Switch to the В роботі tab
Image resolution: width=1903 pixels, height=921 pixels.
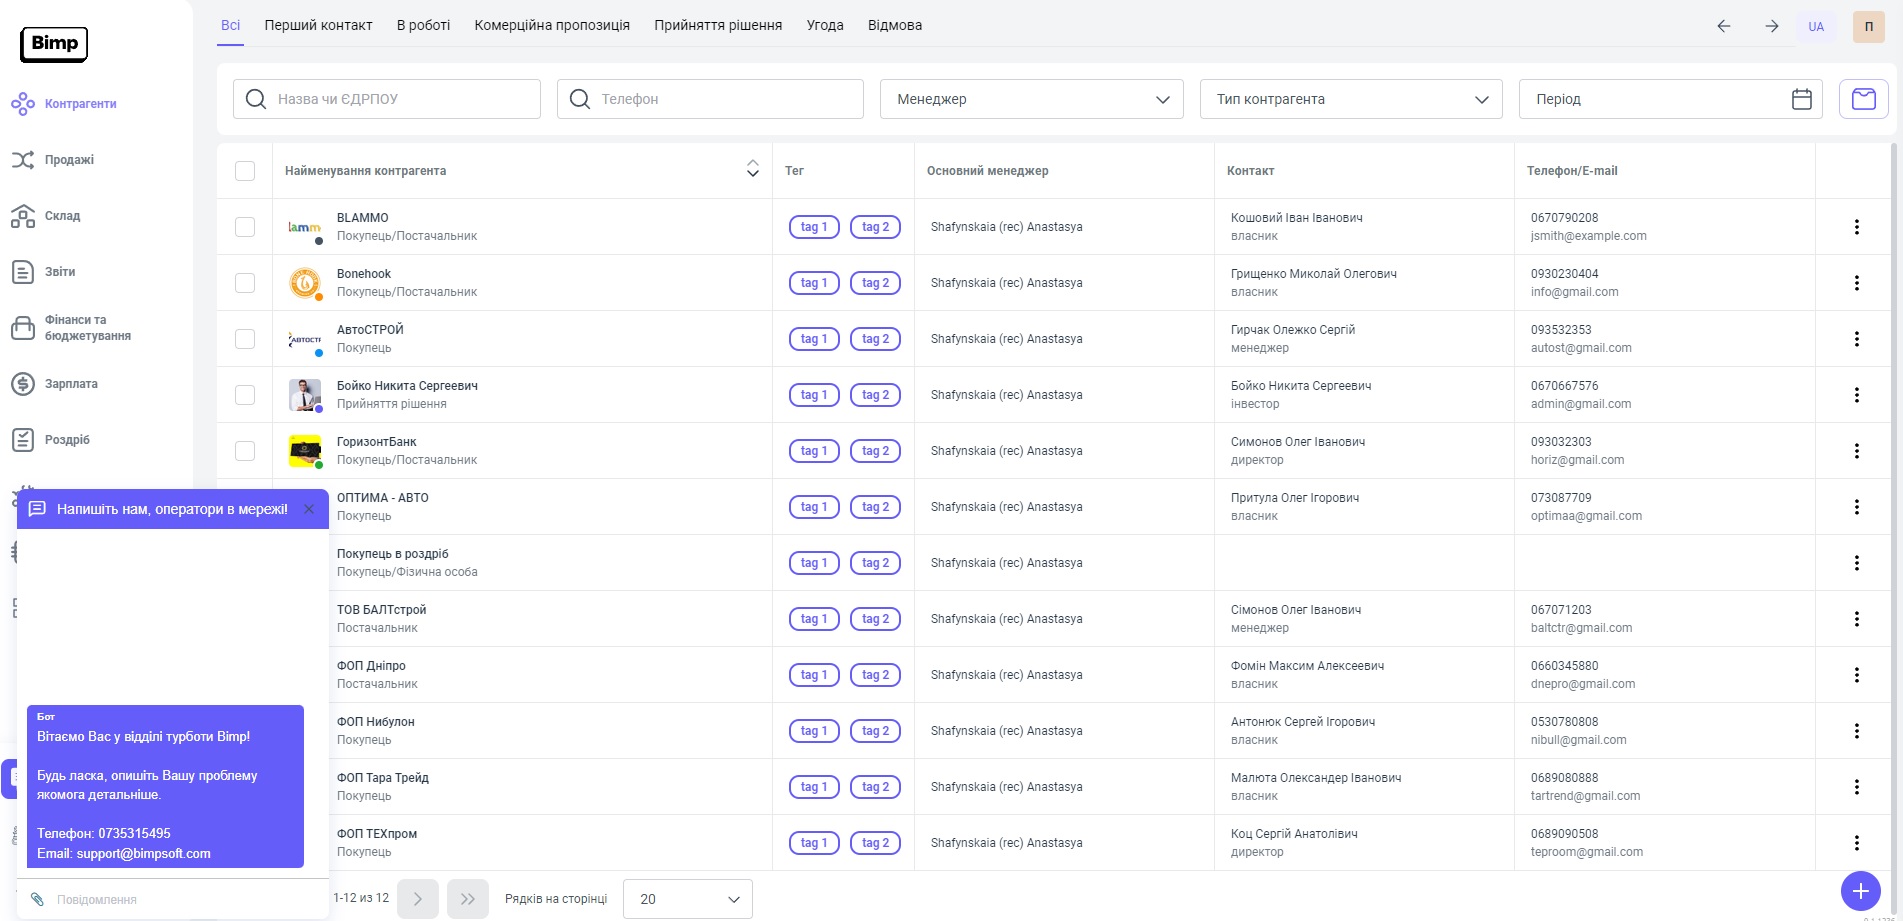click(x=423, y=25)
